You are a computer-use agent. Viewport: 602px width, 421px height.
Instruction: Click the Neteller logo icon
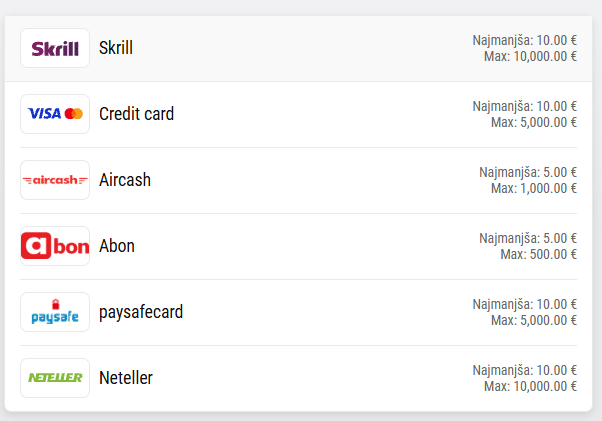(55, 378)
